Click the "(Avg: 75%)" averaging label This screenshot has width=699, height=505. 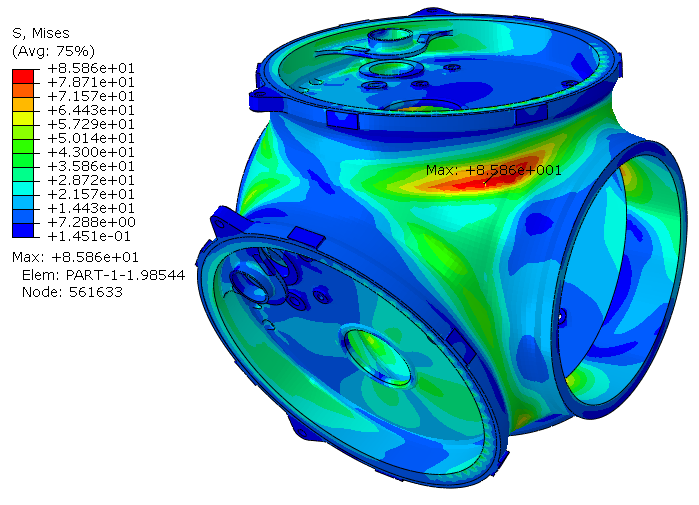[x=52, y=50]
